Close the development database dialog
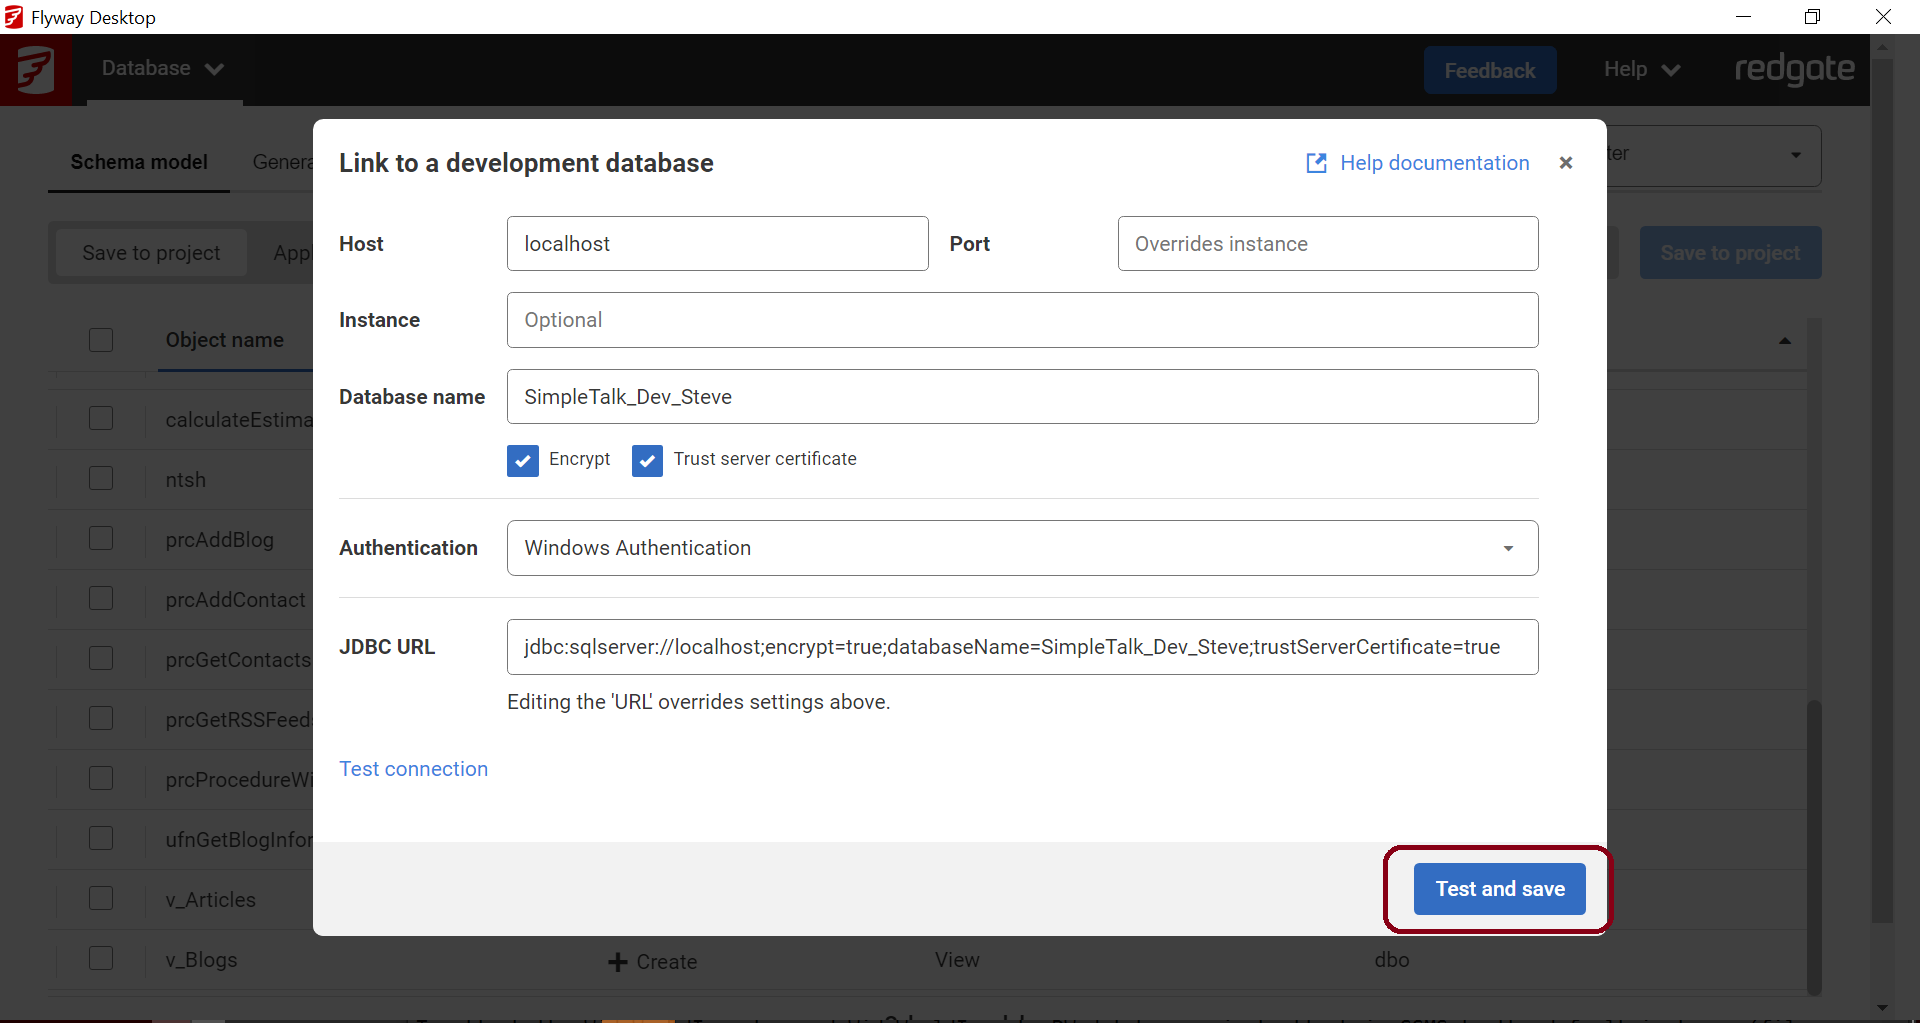The image size is (1925, 1023). click(1566, 163)
